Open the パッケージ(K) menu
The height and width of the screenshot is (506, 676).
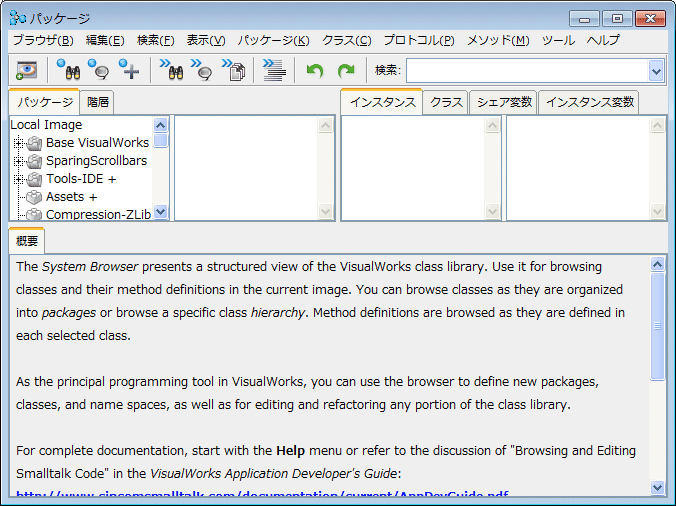[273, 40]
